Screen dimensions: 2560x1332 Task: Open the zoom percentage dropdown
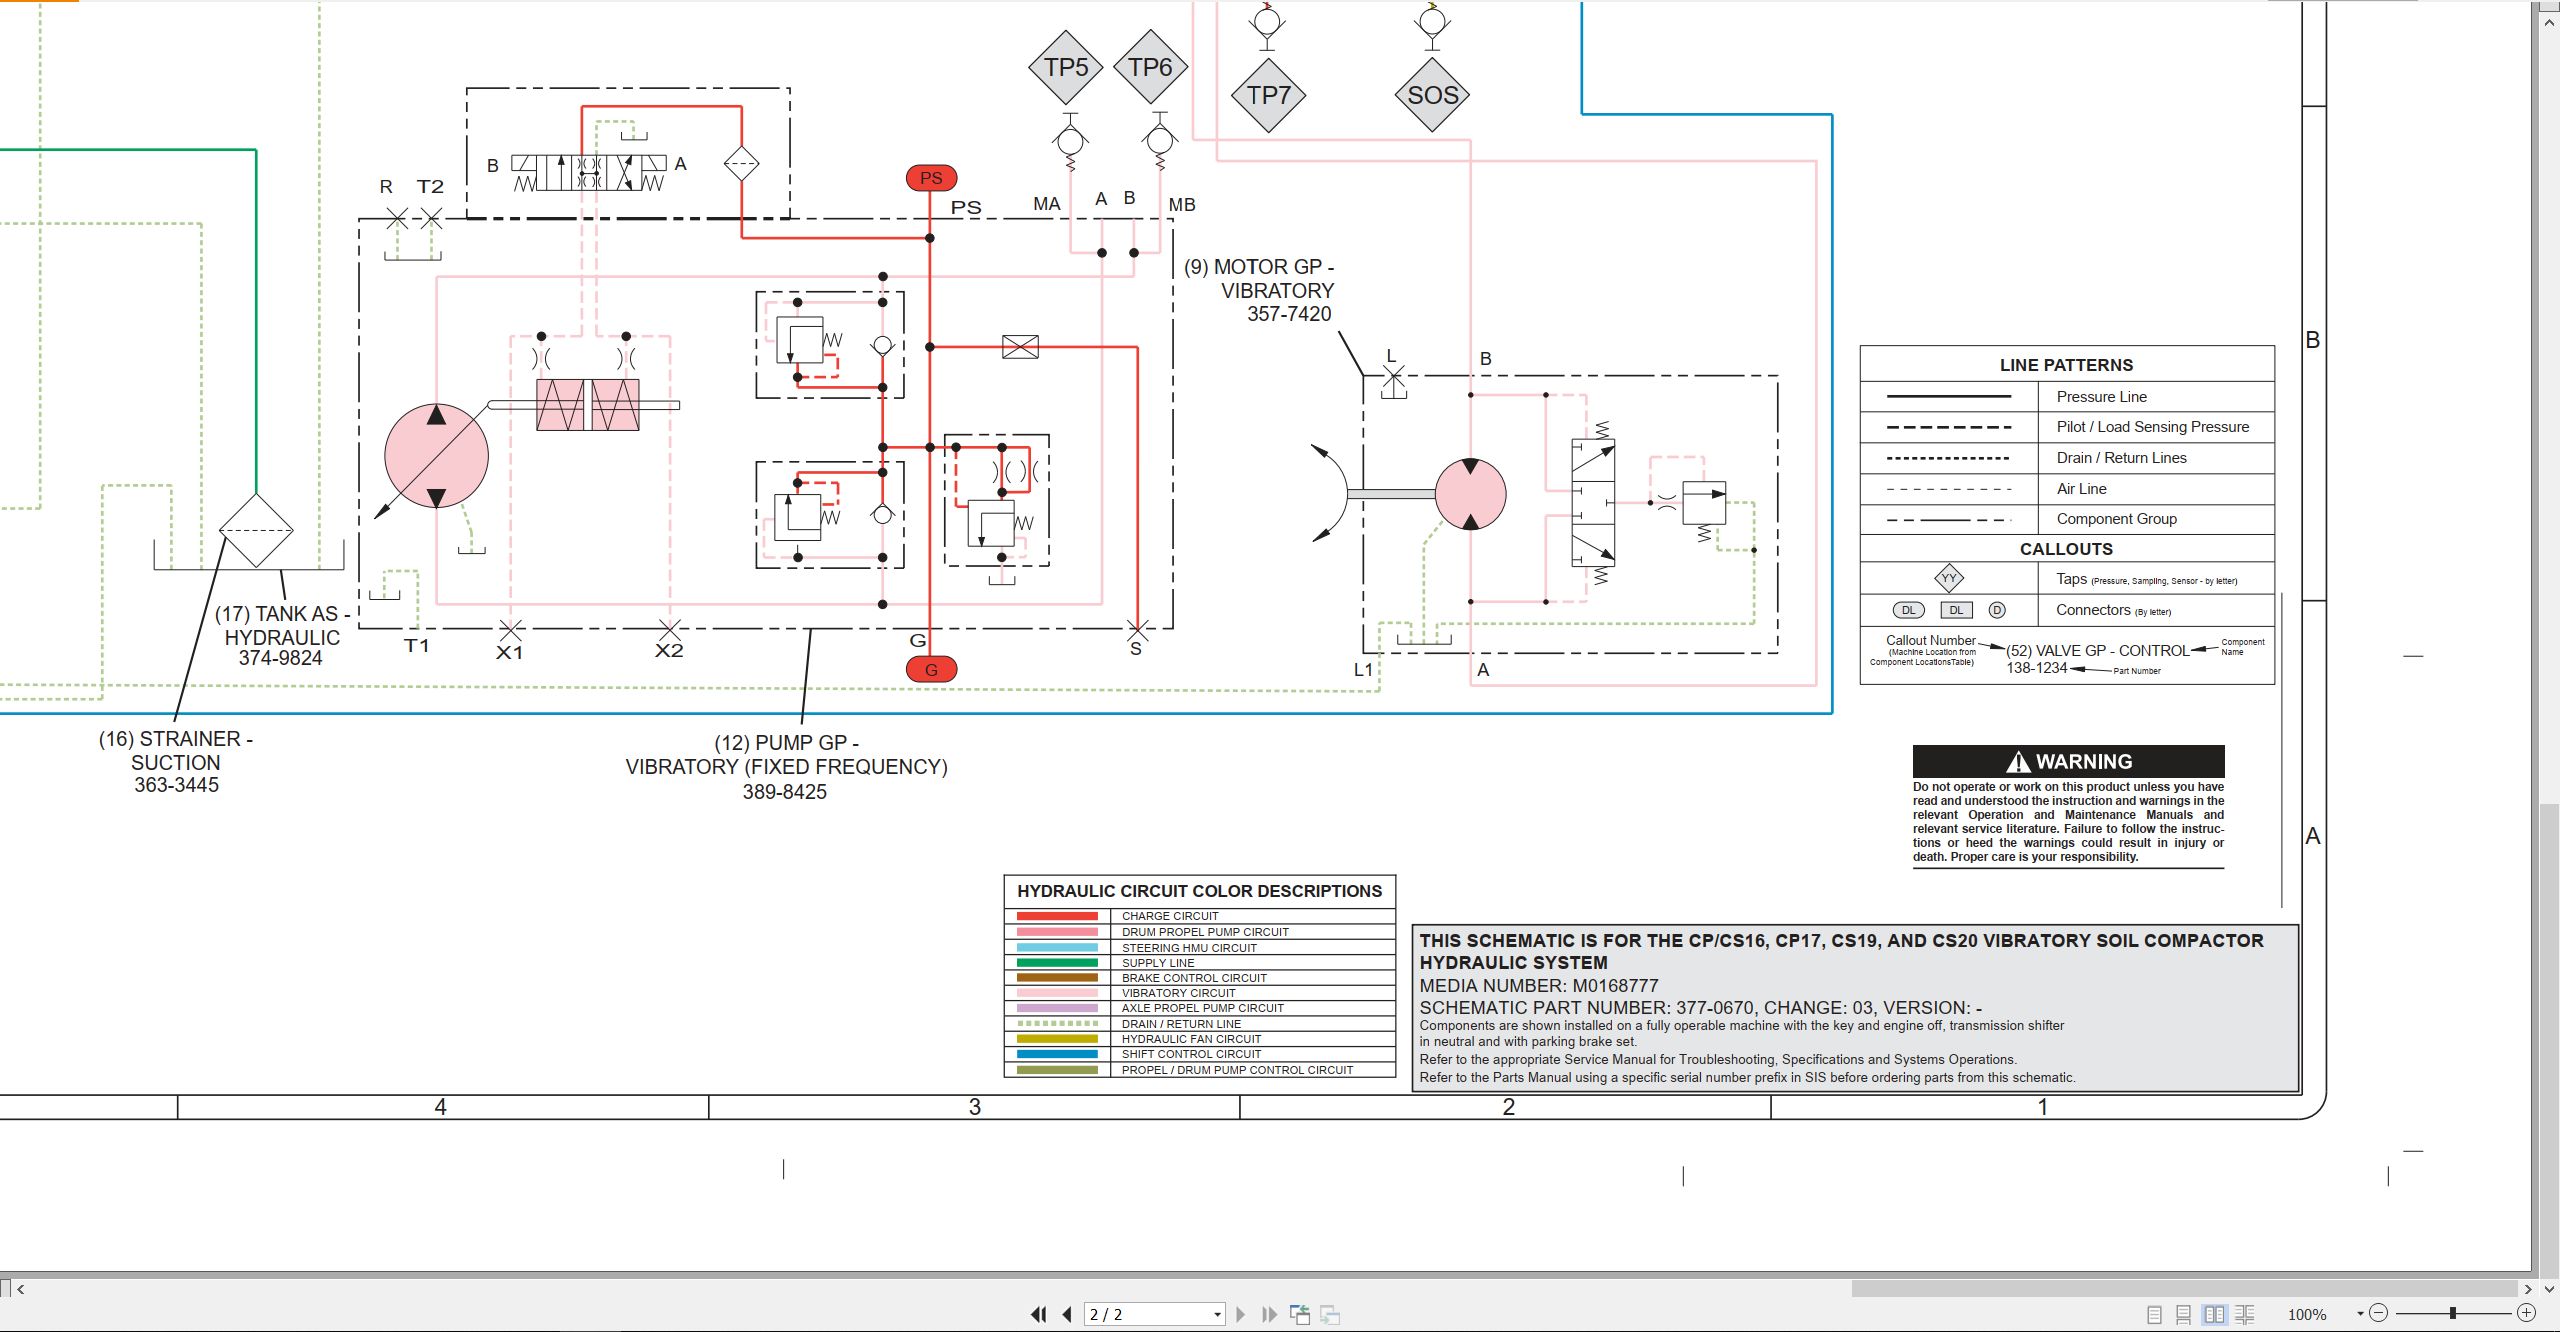pyautogui.click(x=2360, y=1314)
